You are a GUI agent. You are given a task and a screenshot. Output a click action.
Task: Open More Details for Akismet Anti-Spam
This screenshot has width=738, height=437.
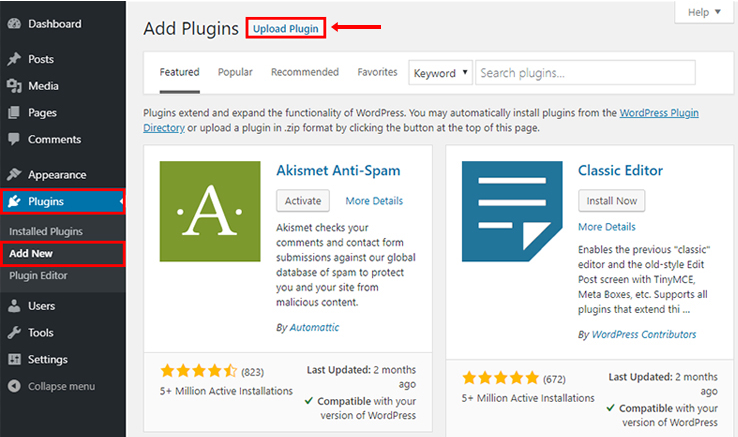click(374, 201)
